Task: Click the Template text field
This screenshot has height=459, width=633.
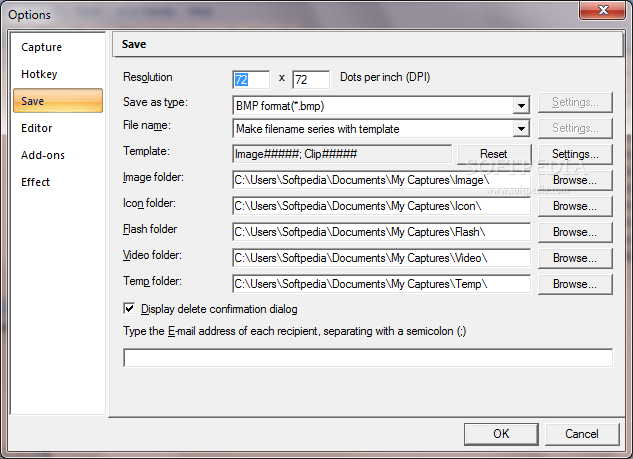Action: coord(342,154)
